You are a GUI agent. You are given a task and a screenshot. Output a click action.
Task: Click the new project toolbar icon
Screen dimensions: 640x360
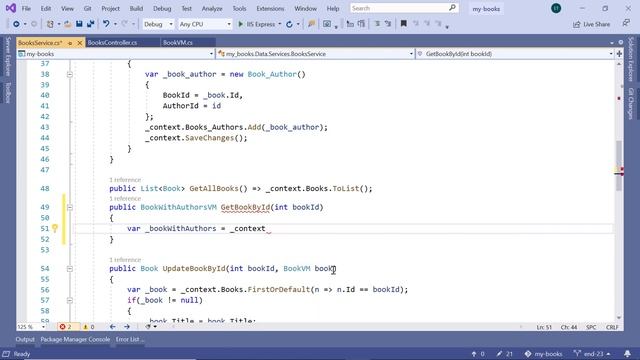[x=50, y=24]
